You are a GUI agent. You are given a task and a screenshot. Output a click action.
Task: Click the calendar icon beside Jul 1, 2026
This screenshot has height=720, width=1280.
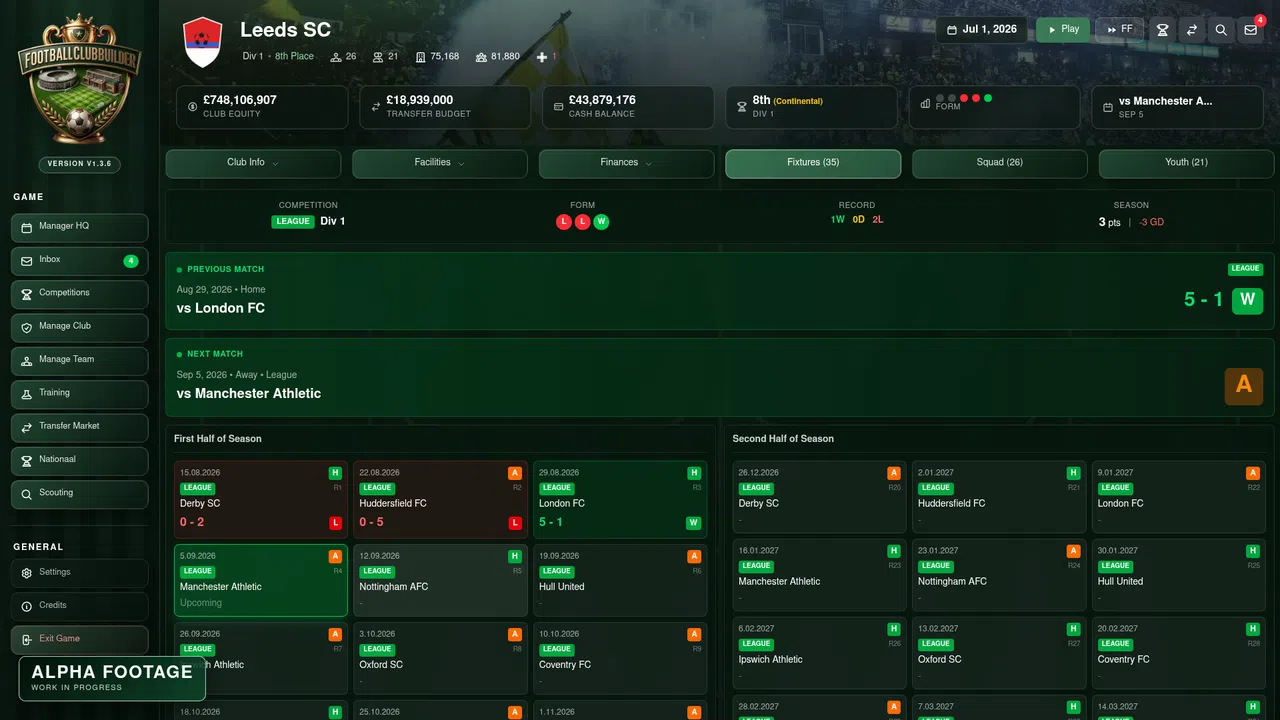pyautogui.click(x=952, y=30)
